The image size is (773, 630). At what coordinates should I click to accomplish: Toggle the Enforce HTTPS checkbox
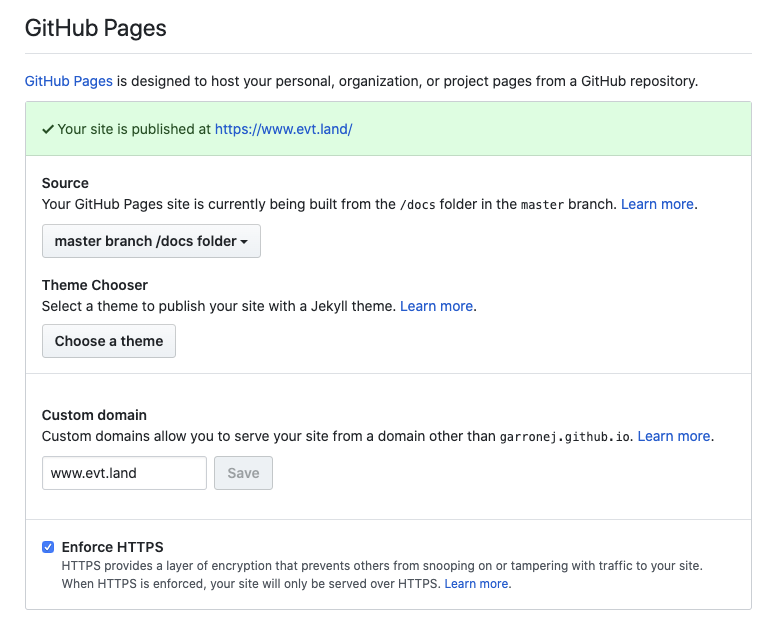point(48,547)
